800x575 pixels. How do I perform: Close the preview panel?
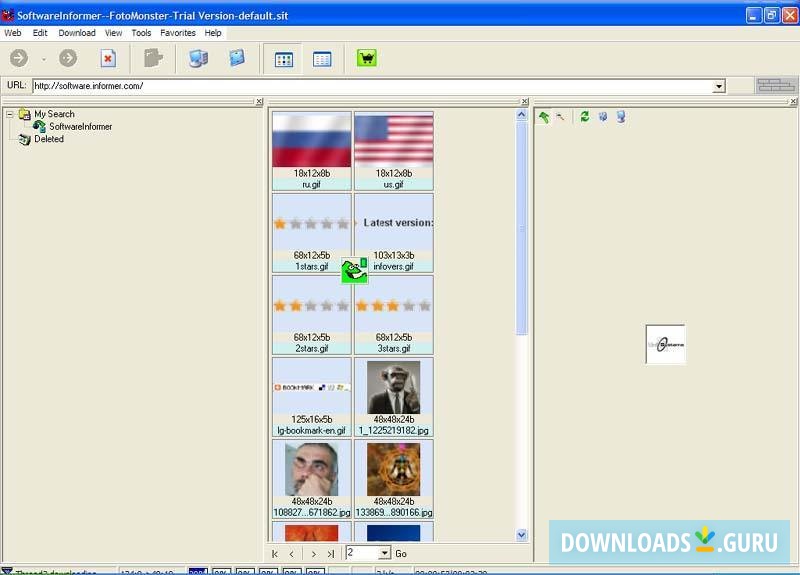click(793, 102)
